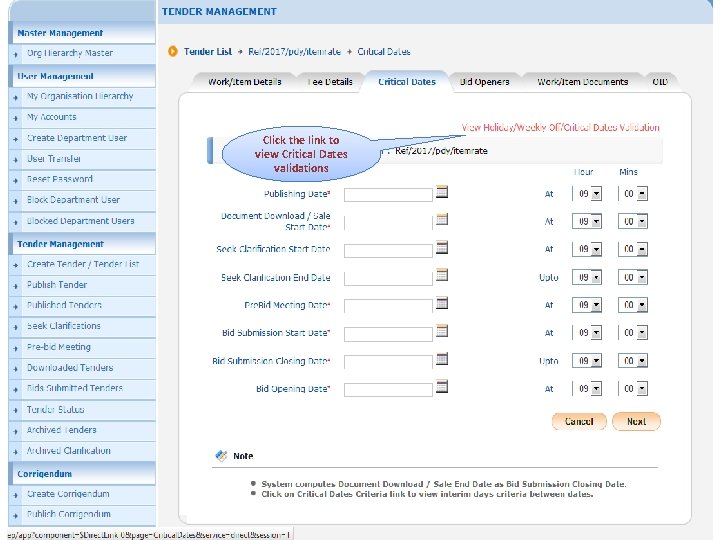Open calendar for Bid Opening Date
The height and width of the screenshot is (540, 720).
(x=442, y=387)
